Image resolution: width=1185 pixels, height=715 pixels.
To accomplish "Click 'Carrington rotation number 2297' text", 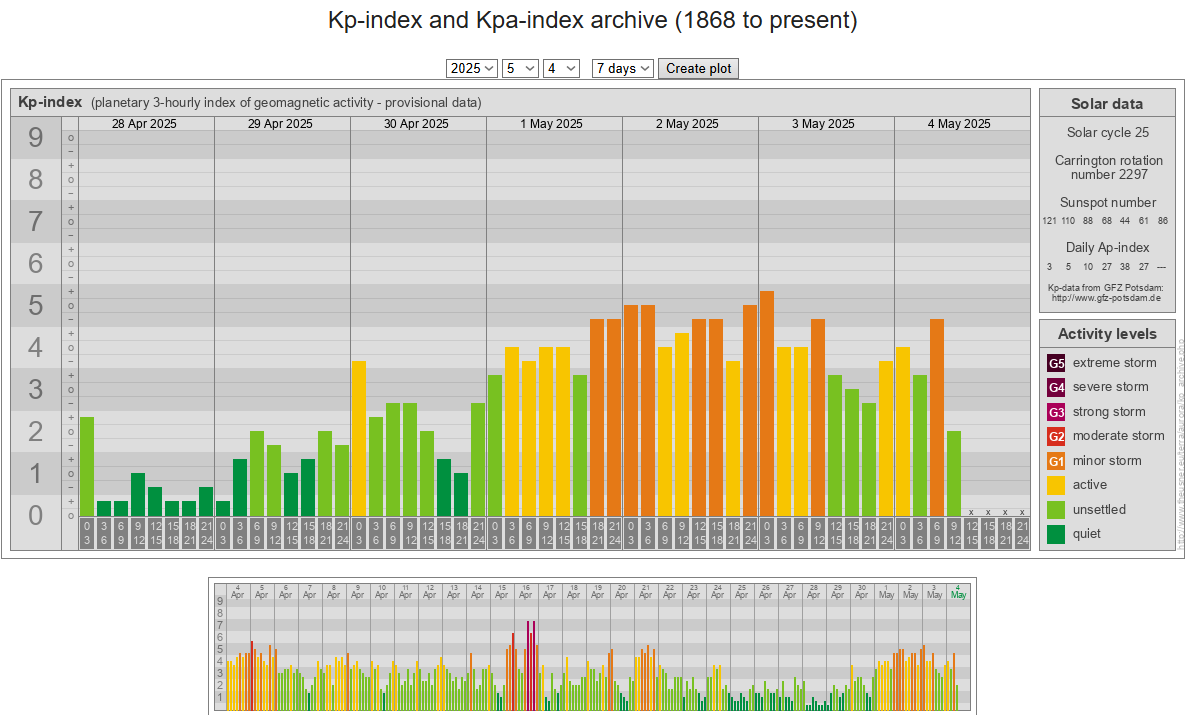I will point(1109,168).
